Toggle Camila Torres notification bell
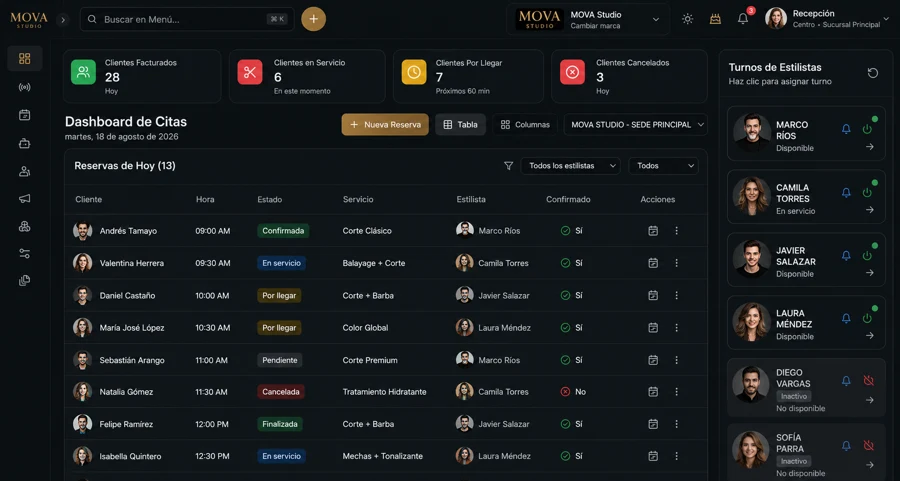The image size is (900, 481). (846, 192)
